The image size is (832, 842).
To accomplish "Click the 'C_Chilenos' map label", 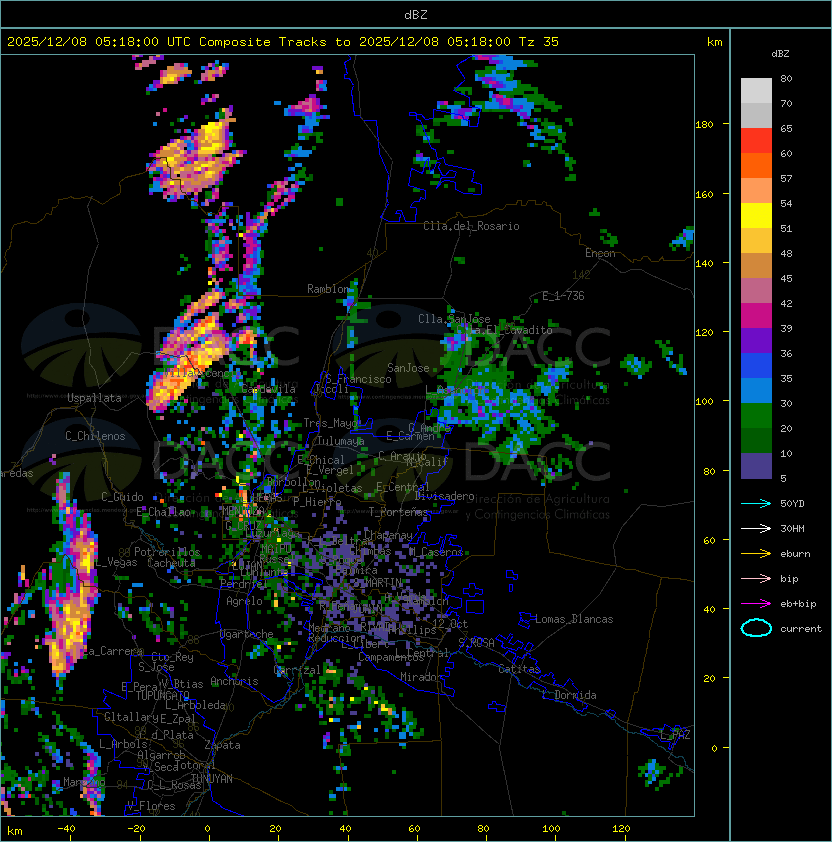I will [x=95, y=436].
